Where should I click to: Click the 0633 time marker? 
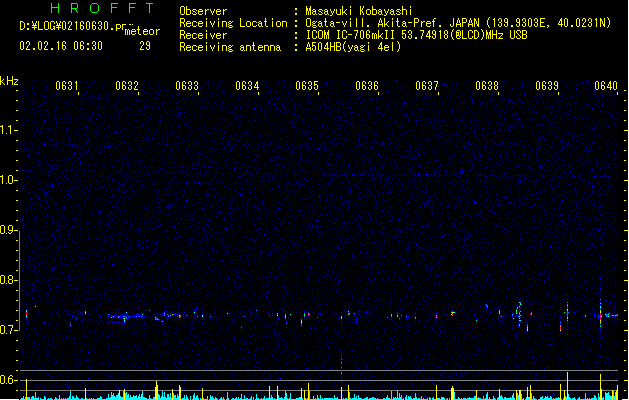pos(187,86)
